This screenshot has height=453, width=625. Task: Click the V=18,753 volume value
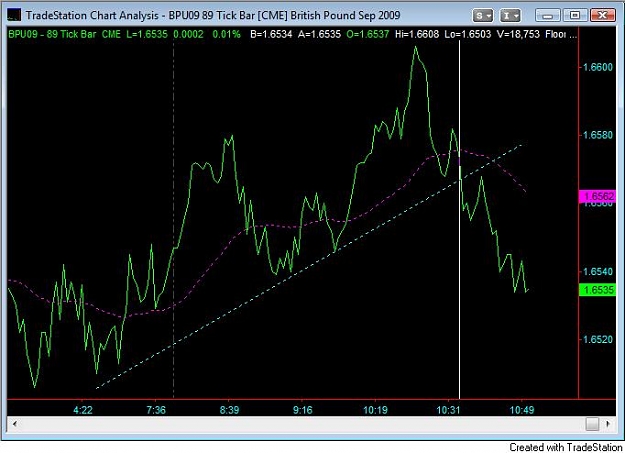pos(518,34)
